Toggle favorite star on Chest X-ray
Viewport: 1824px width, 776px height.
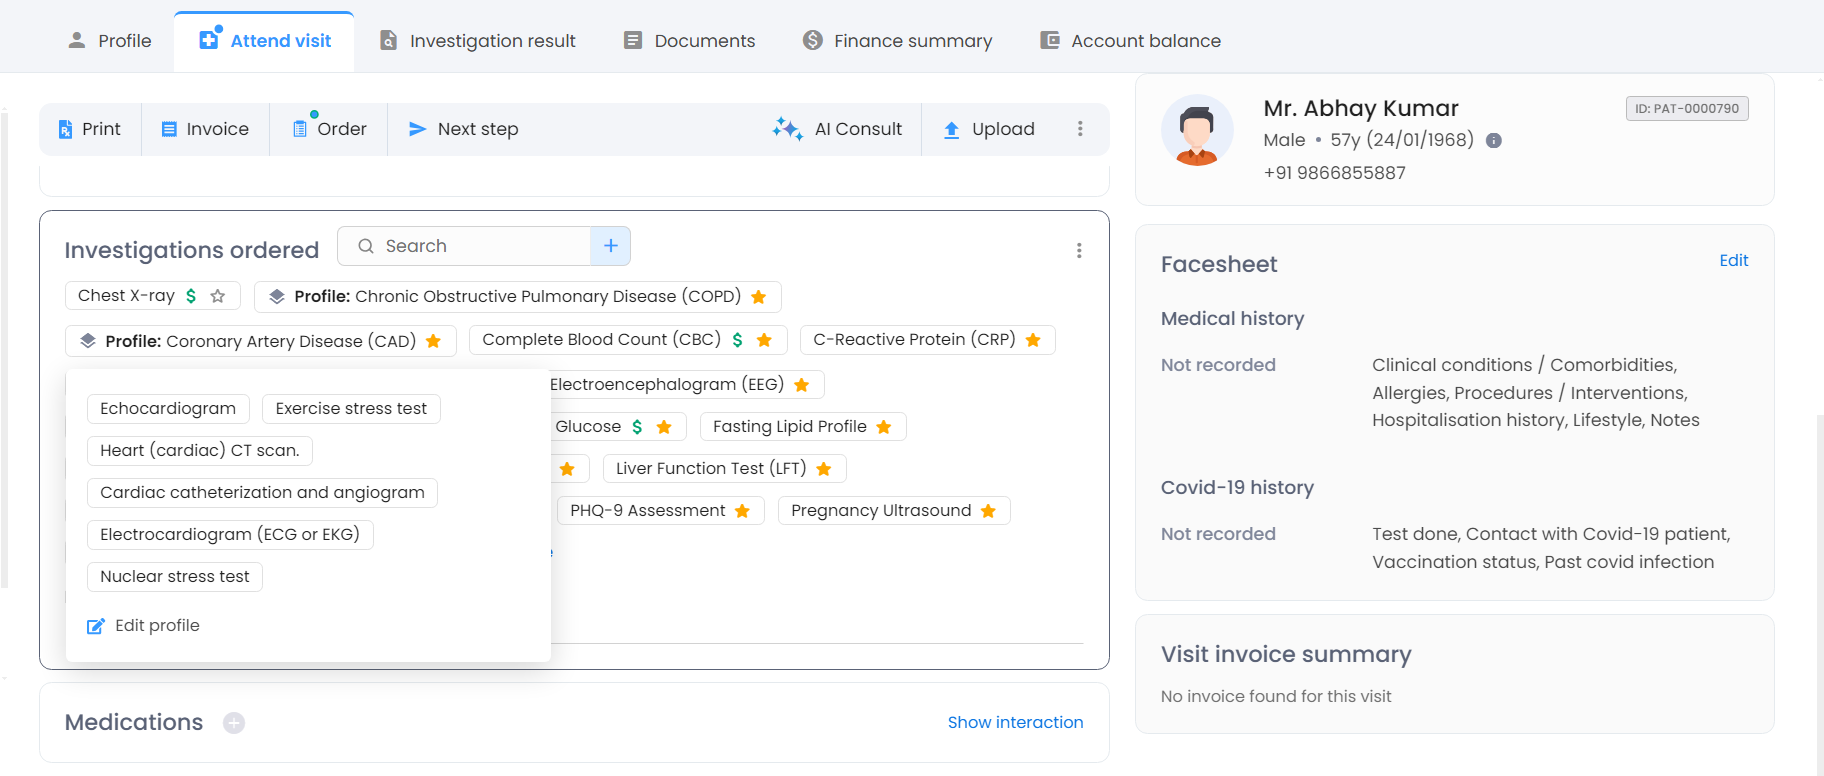pyautogui.click(x=218, y=296)
